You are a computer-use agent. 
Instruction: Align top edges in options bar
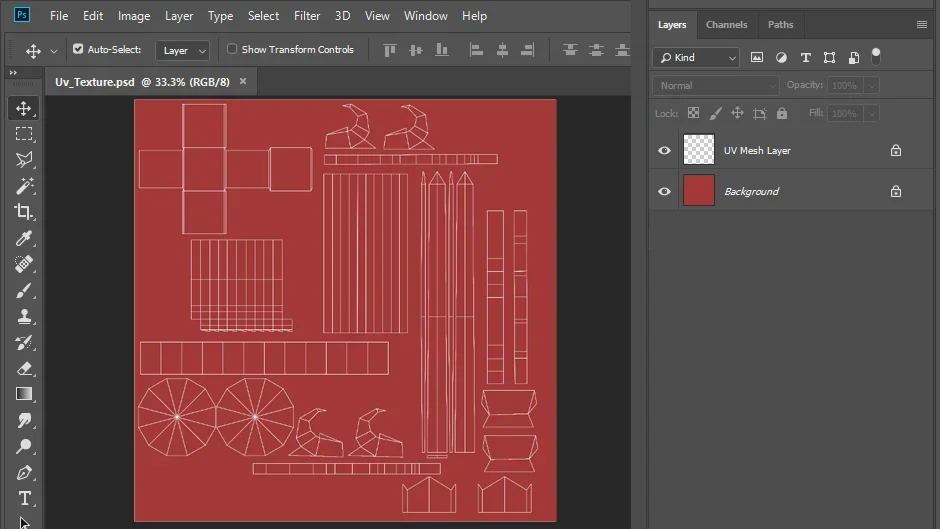coord(390,50)
